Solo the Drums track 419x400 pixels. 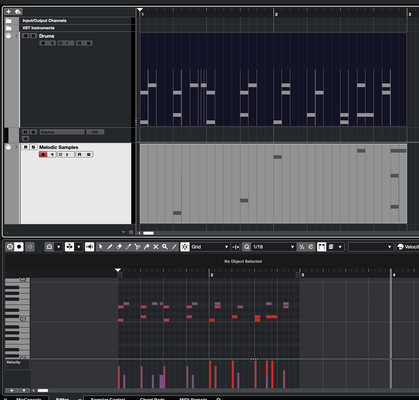coord(33,36)
